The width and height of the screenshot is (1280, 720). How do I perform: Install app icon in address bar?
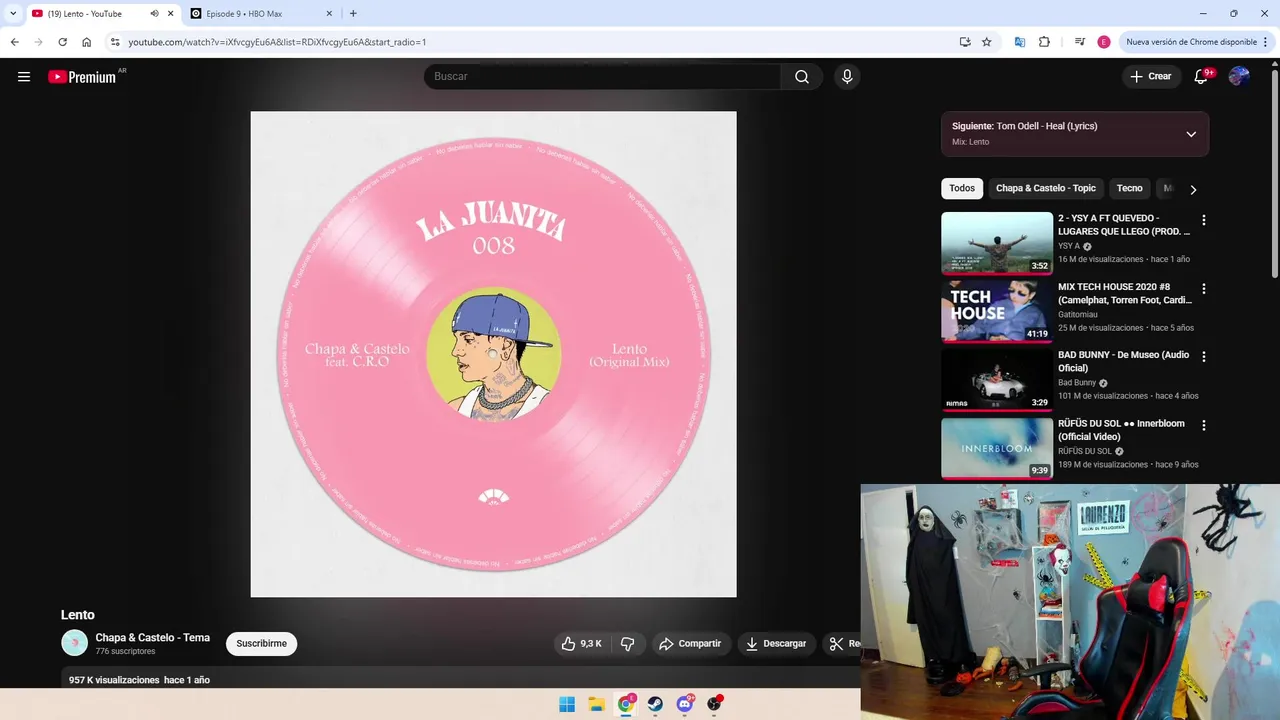(x=965, y=42)
